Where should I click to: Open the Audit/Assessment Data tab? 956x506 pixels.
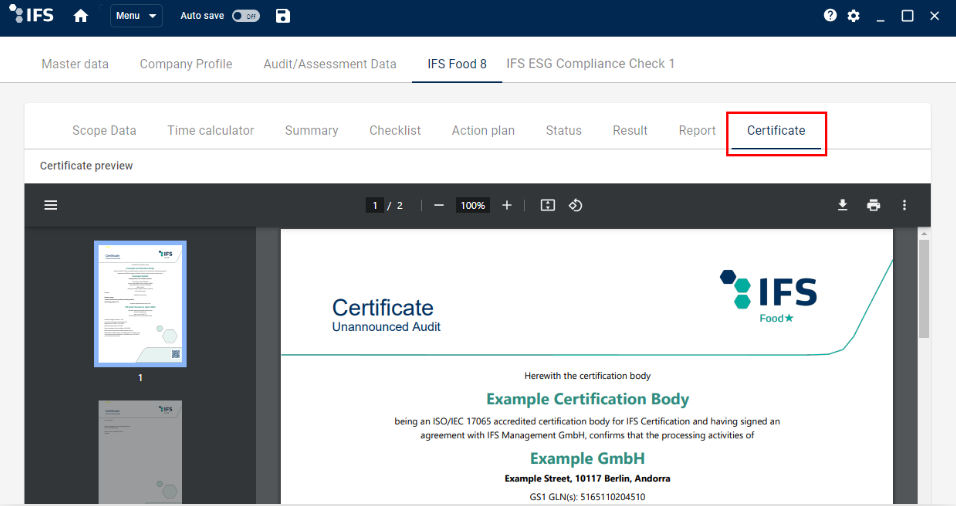(330, 64)
